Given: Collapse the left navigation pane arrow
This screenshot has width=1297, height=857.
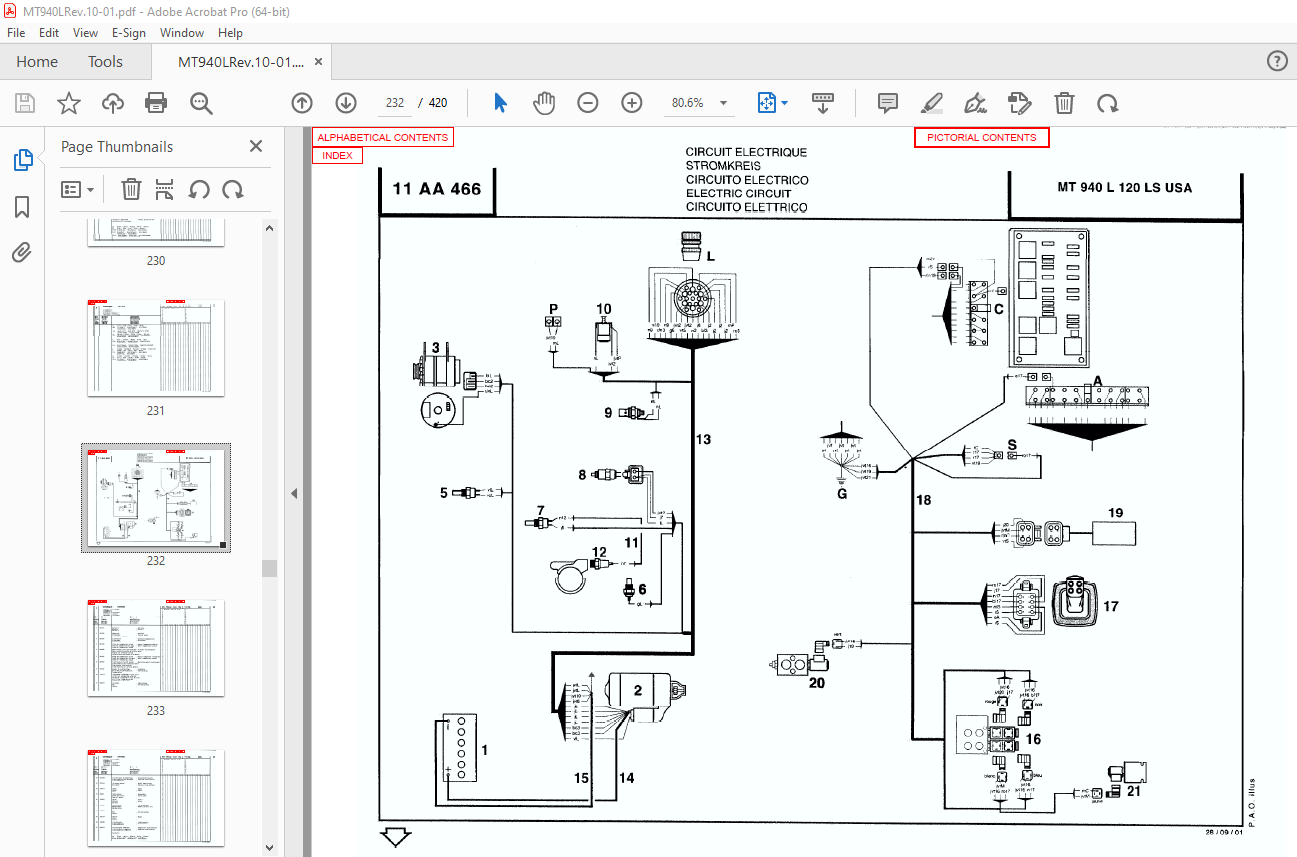Looking at the screenshot, I should 294,493.
